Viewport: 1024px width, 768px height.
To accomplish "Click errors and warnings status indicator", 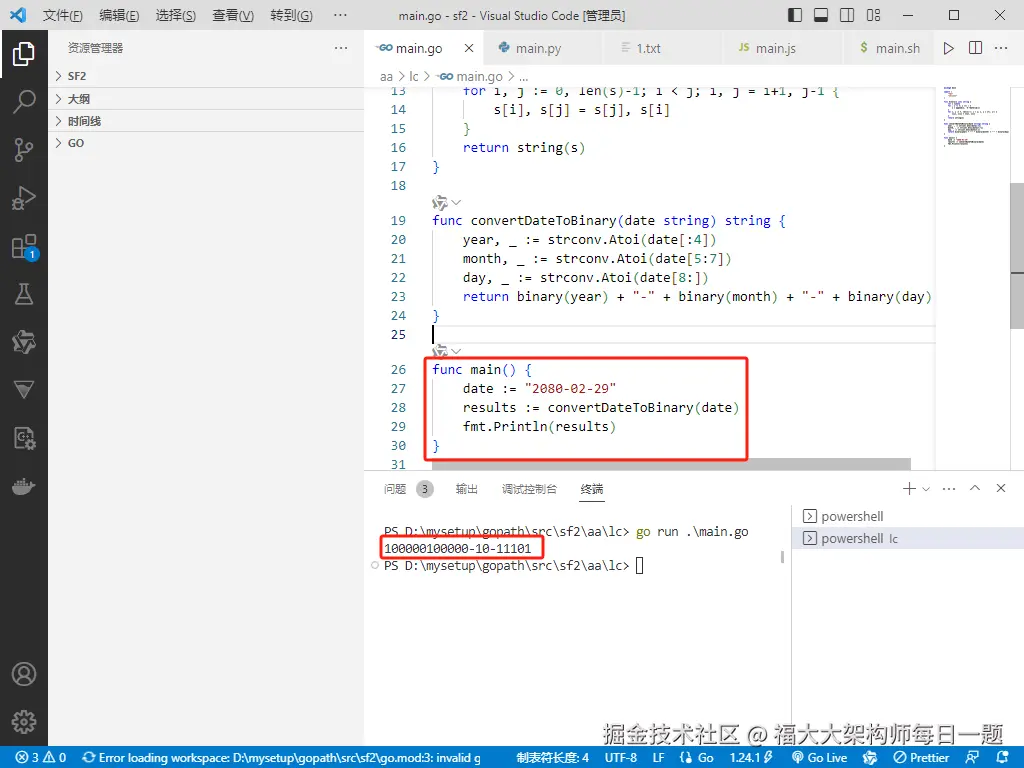I will (40, 758).
